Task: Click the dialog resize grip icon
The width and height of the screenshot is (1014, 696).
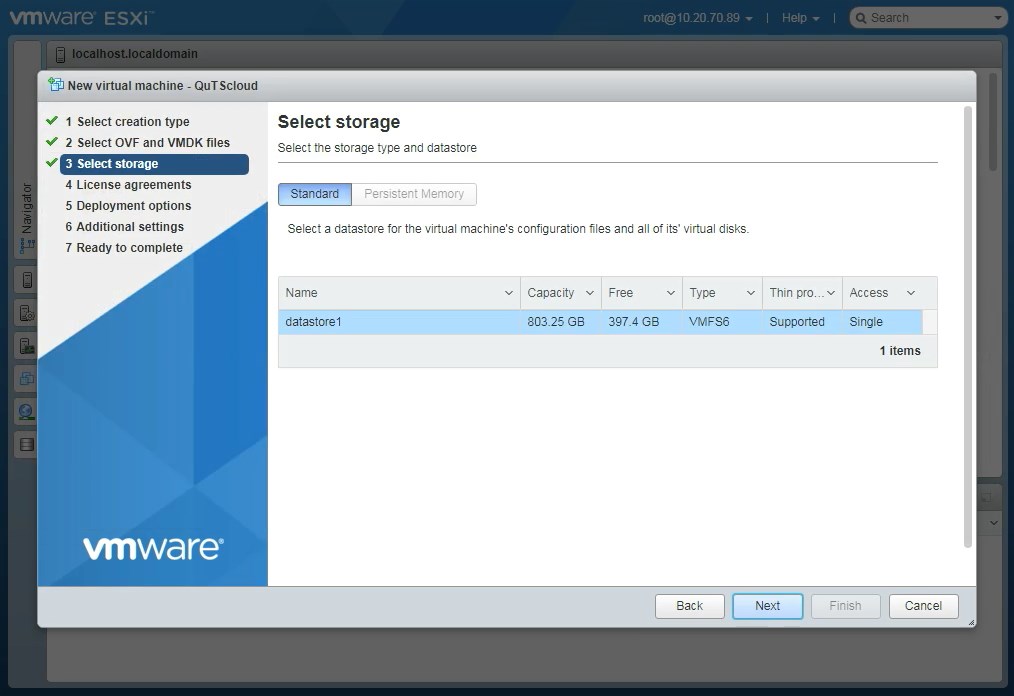Action: (x=971, y=622)
